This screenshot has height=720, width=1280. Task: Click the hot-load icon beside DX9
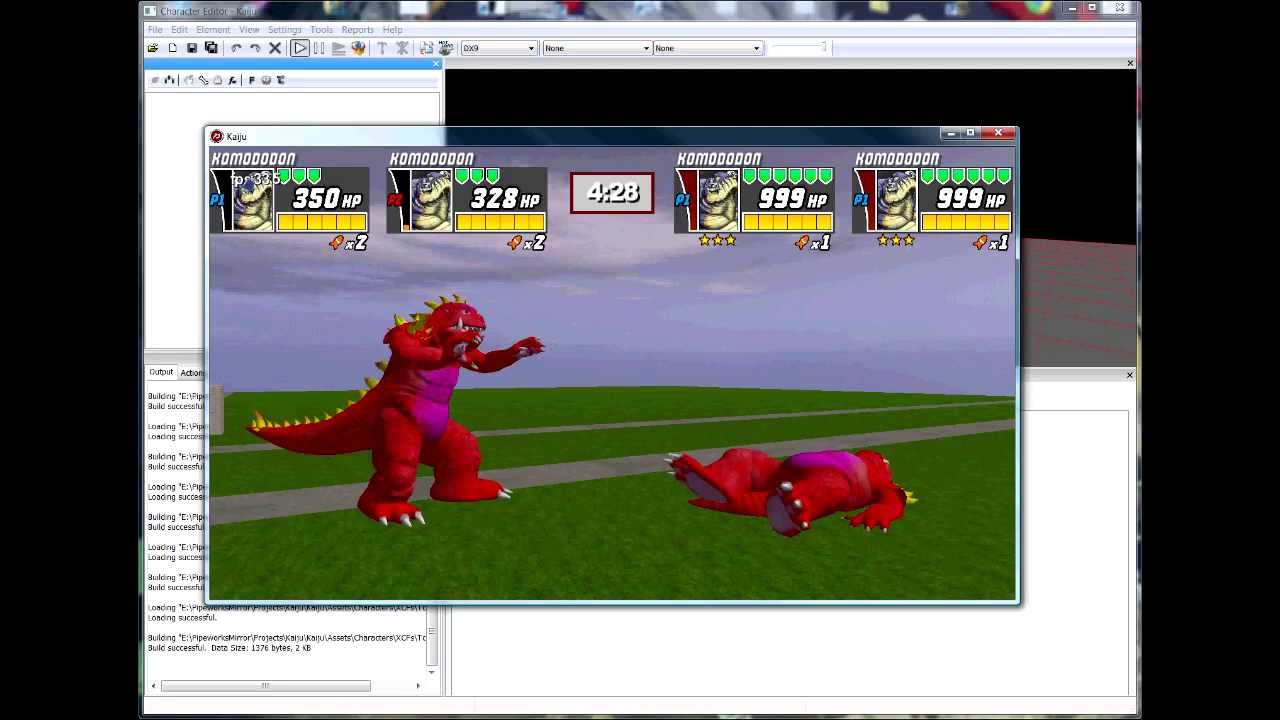[445, 48]
